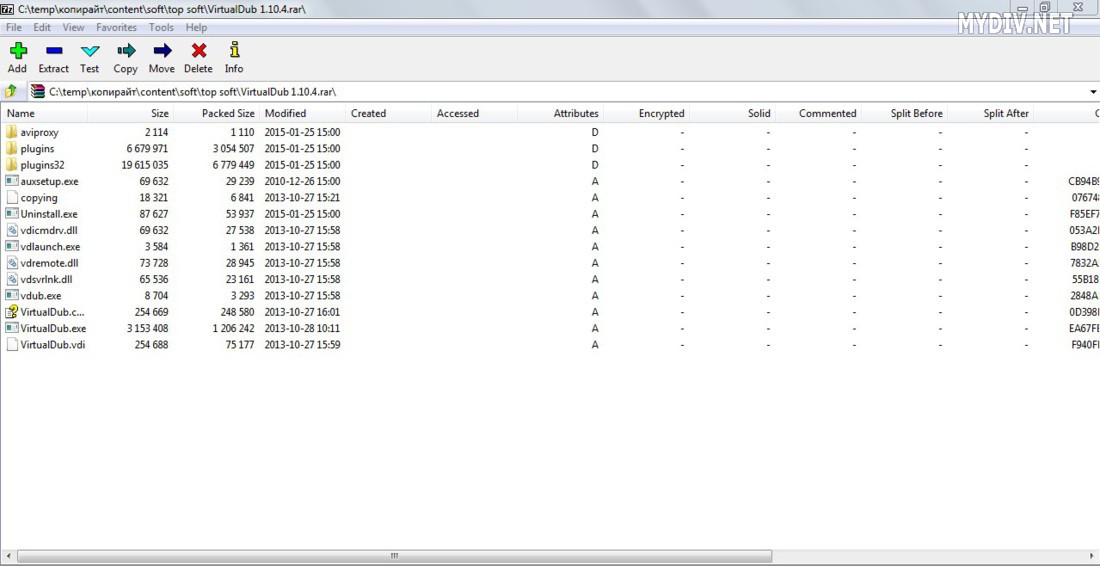The width and height of the screenshot is (1100, 566).
Task: Select the VirtualDub.exe file icon
Action: point(11,328)
